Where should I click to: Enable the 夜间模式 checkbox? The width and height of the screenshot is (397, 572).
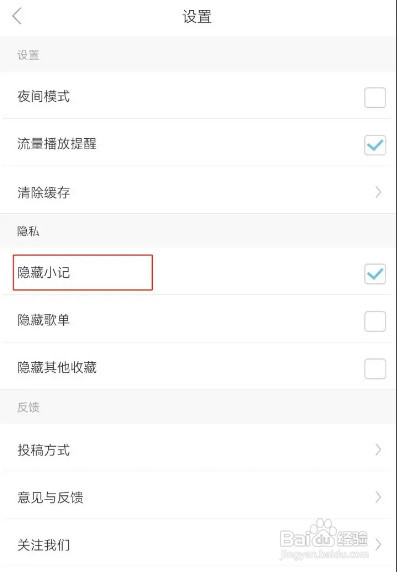[x=375, y=97]
